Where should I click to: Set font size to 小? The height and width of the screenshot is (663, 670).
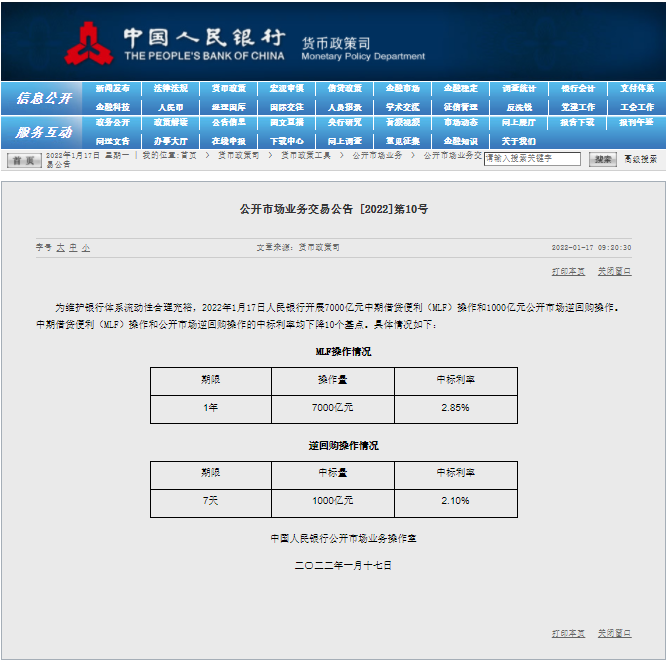tap(86, 248)
